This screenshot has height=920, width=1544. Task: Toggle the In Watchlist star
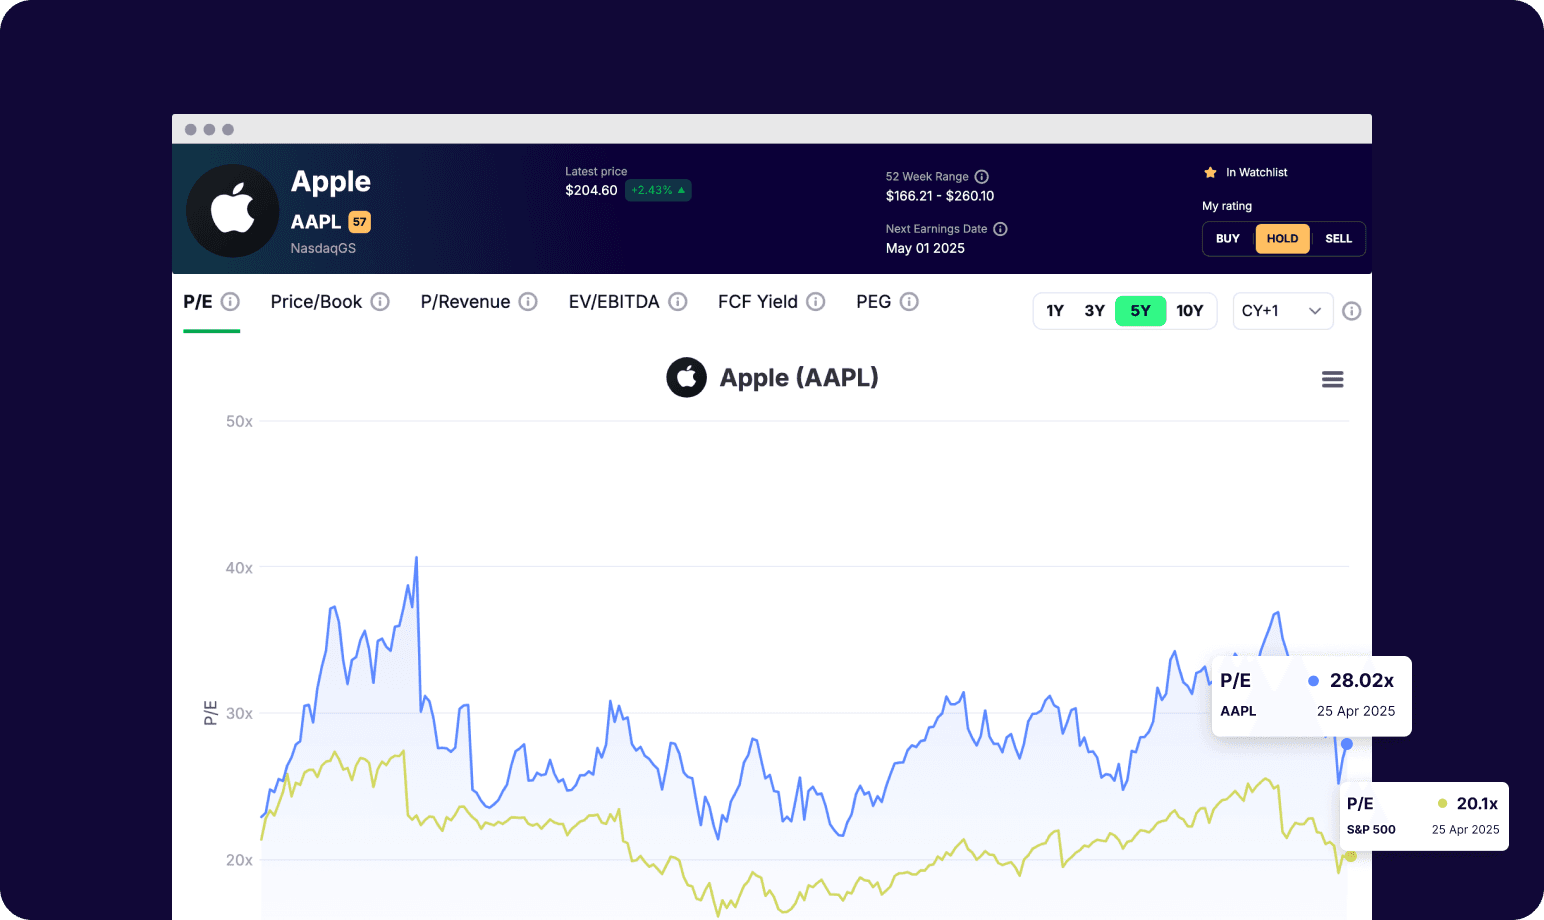(x=1210, y=173)
